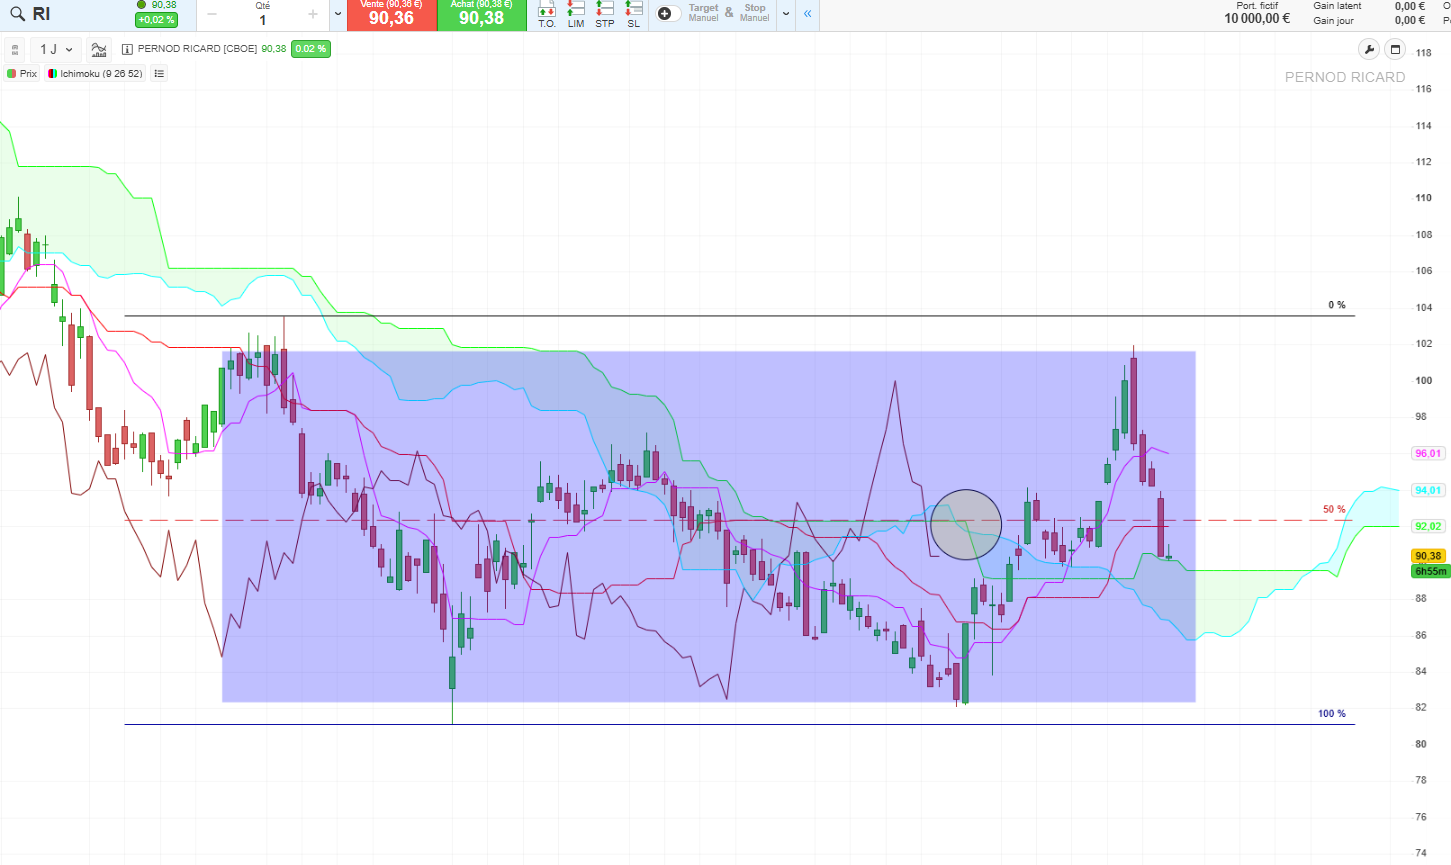The image size is (1451, 865).
Task: Open the chart settings wrench
Action: pos(1369,49)
